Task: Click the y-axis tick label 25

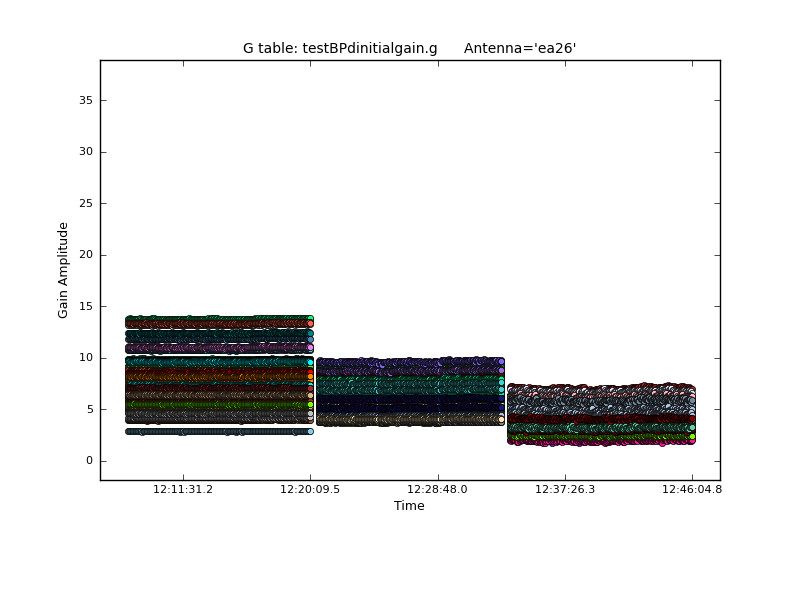Action: (x=85, y=203)
